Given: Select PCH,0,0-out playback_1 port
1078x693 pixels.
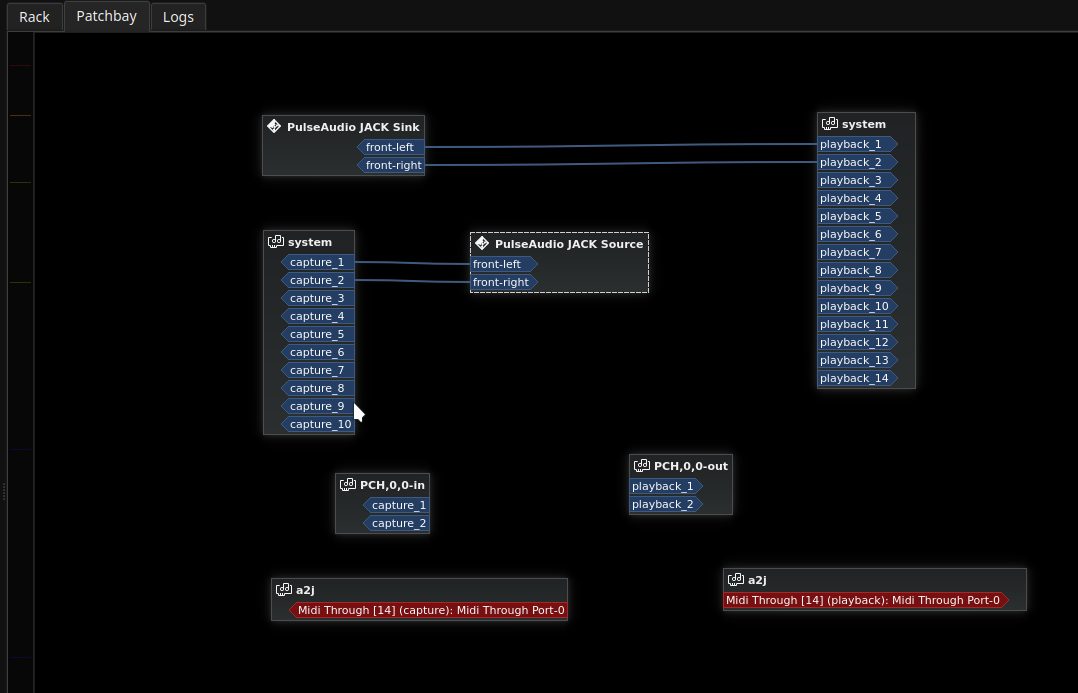Looking at the screenshot, I should coord(666,486).
